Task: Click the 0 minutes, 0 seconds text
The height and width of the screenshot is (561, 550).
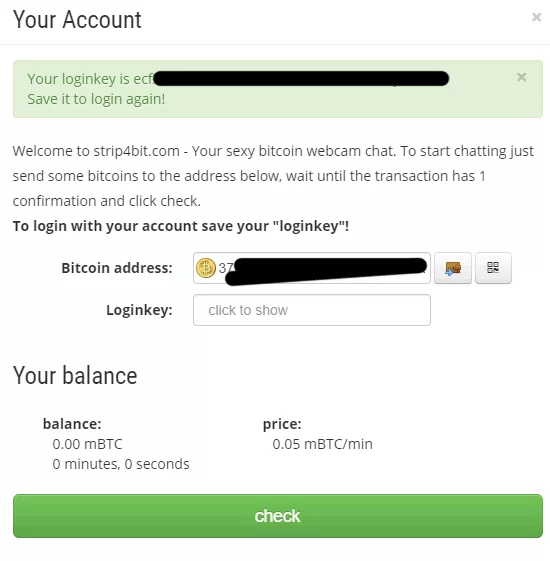Action: [121, 464]
